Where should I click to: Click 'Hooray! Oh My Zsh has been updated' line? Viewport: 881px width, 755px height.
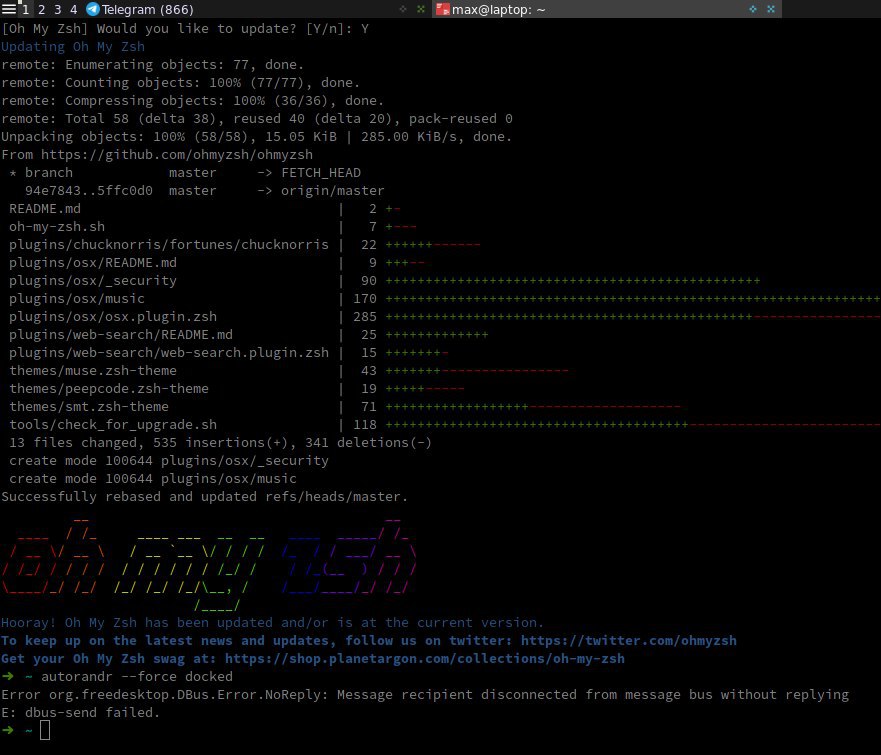click(273, 622)
